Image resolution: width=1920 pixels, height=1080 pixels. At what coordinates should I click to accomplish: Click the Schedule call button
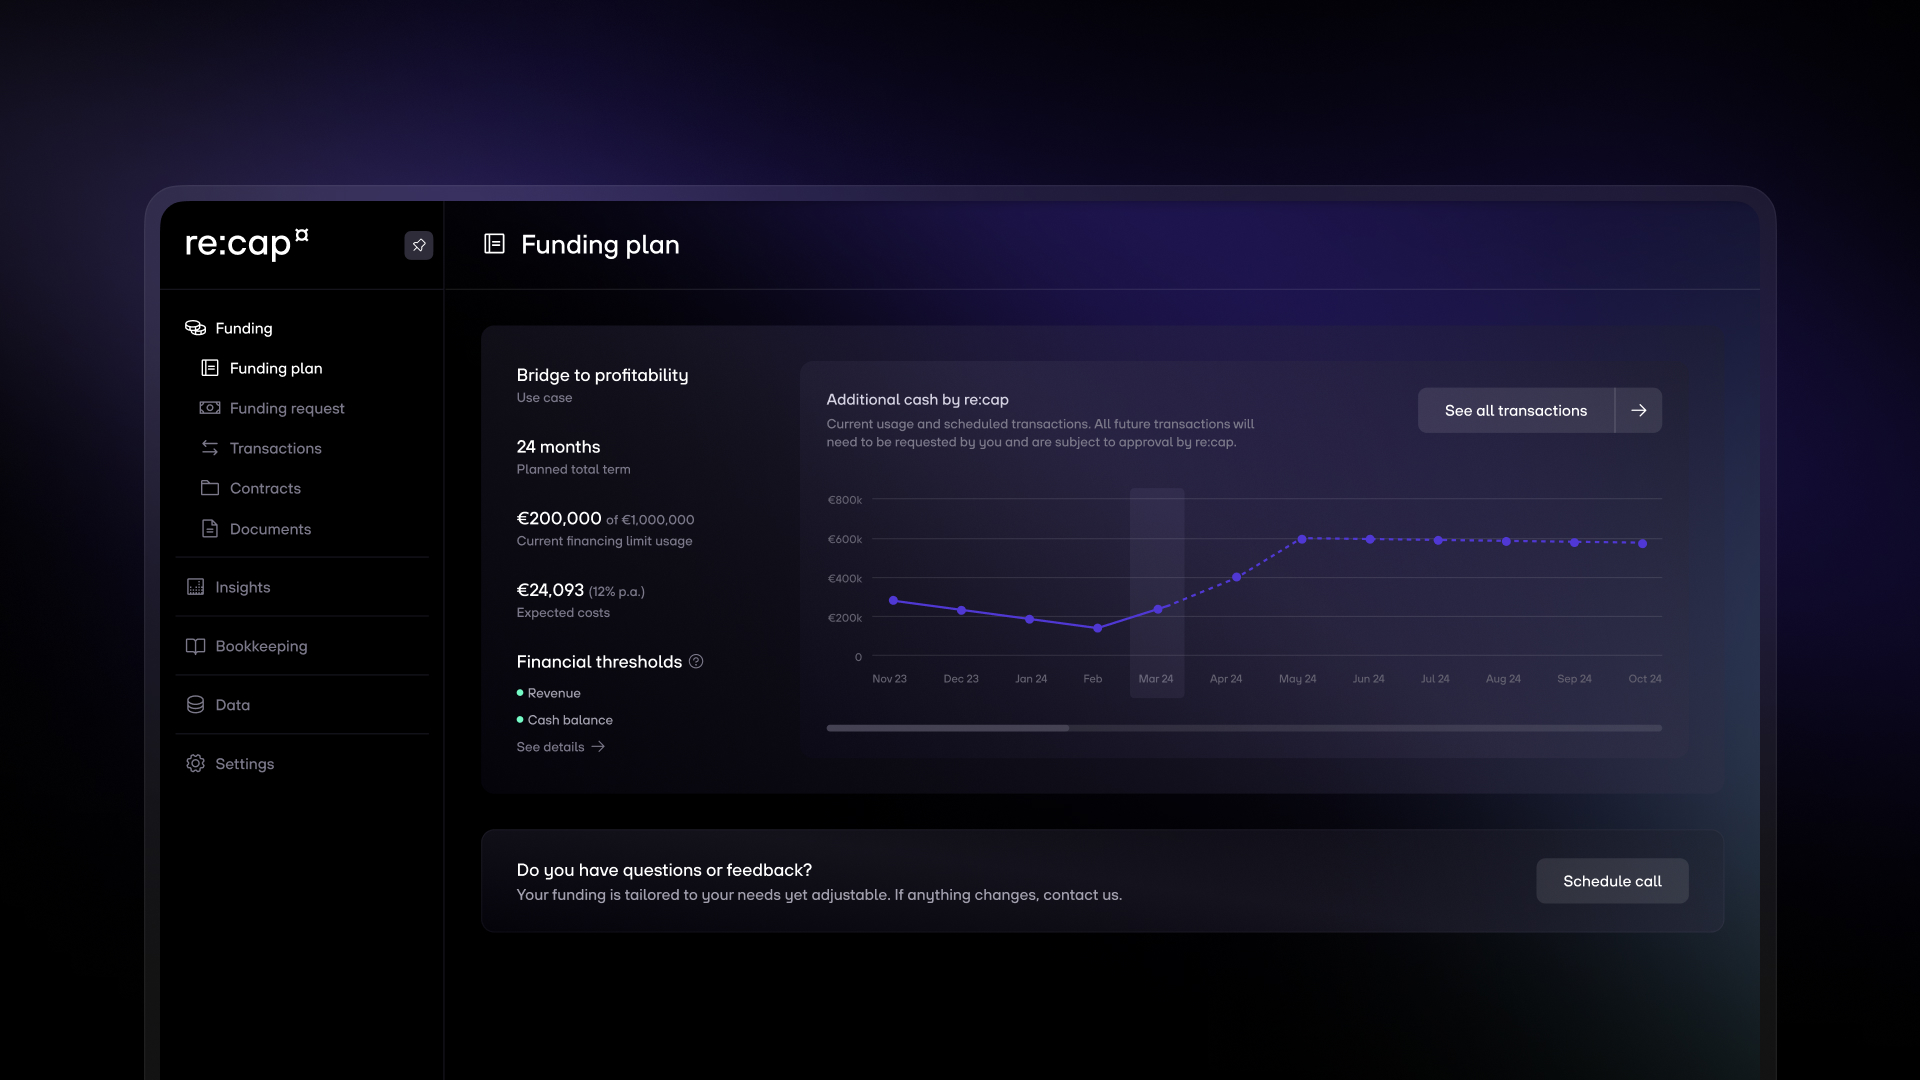point(1612,881)
